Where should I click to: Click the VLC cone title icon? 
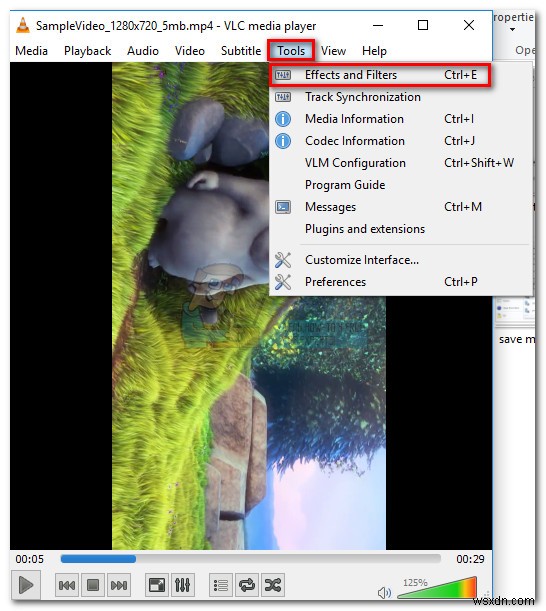pos(23,25)
